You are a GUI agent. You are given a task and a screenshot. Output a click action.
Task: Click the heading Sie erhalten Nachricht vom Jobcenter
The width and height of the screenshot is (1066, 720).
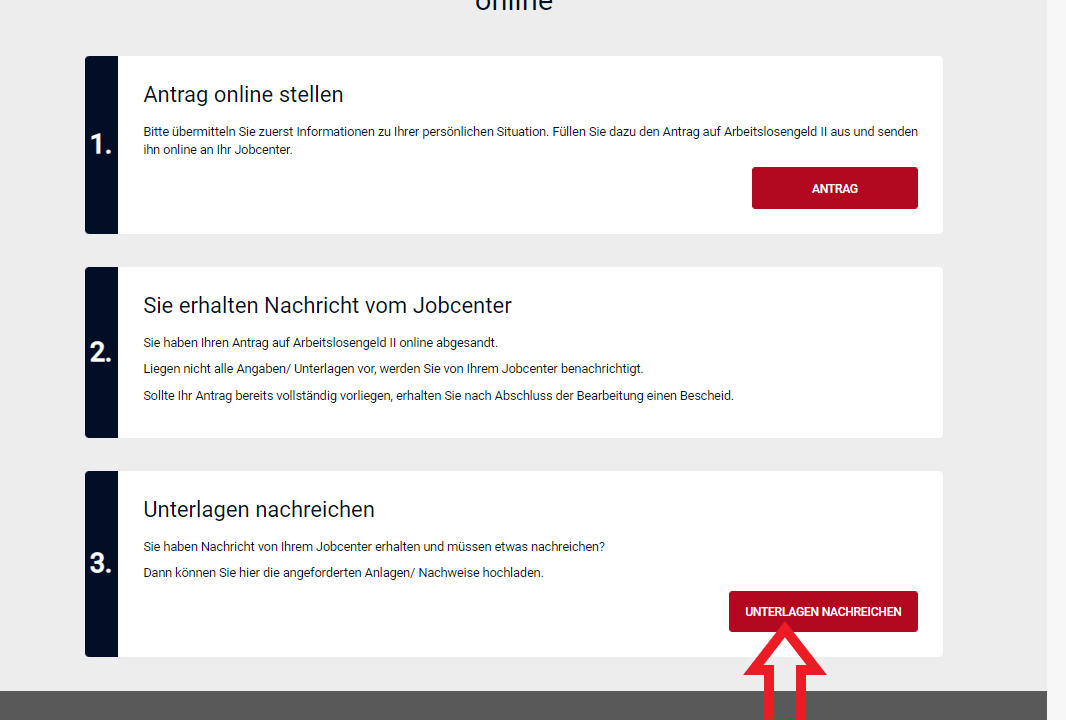coord(326,305)
